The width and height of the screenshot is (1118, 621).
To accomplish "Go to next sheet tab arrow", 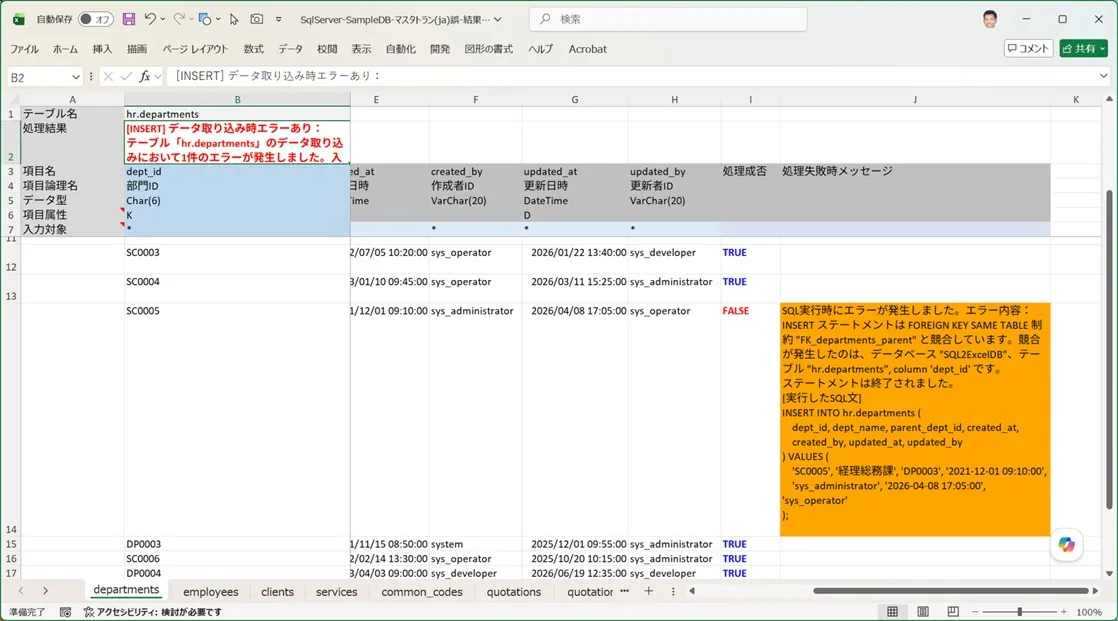I will coord(45,591).
